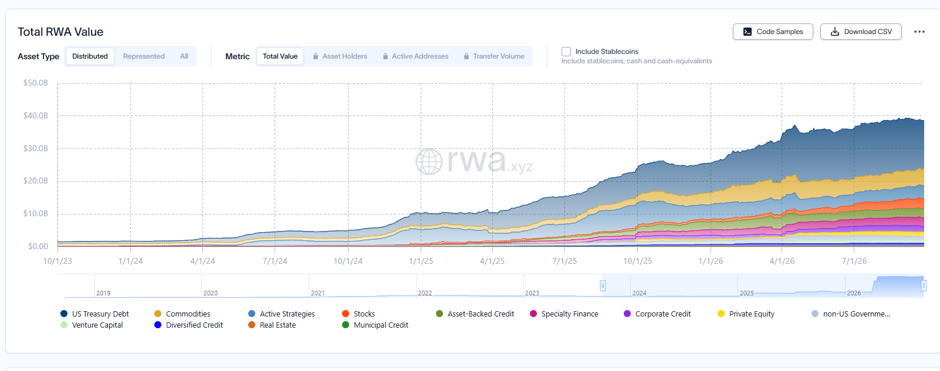The width and height of the screenshot is (940, 371).
Task: Click the lock icon beside Active Addresses
Action: tap(385, 56)
